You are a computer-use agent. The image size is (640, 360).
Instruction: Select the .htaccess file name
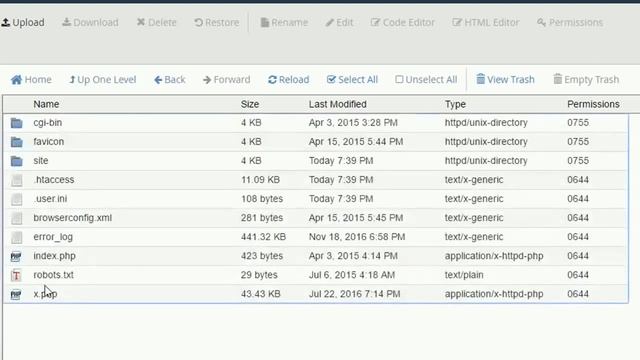click(x=54, y=180)
